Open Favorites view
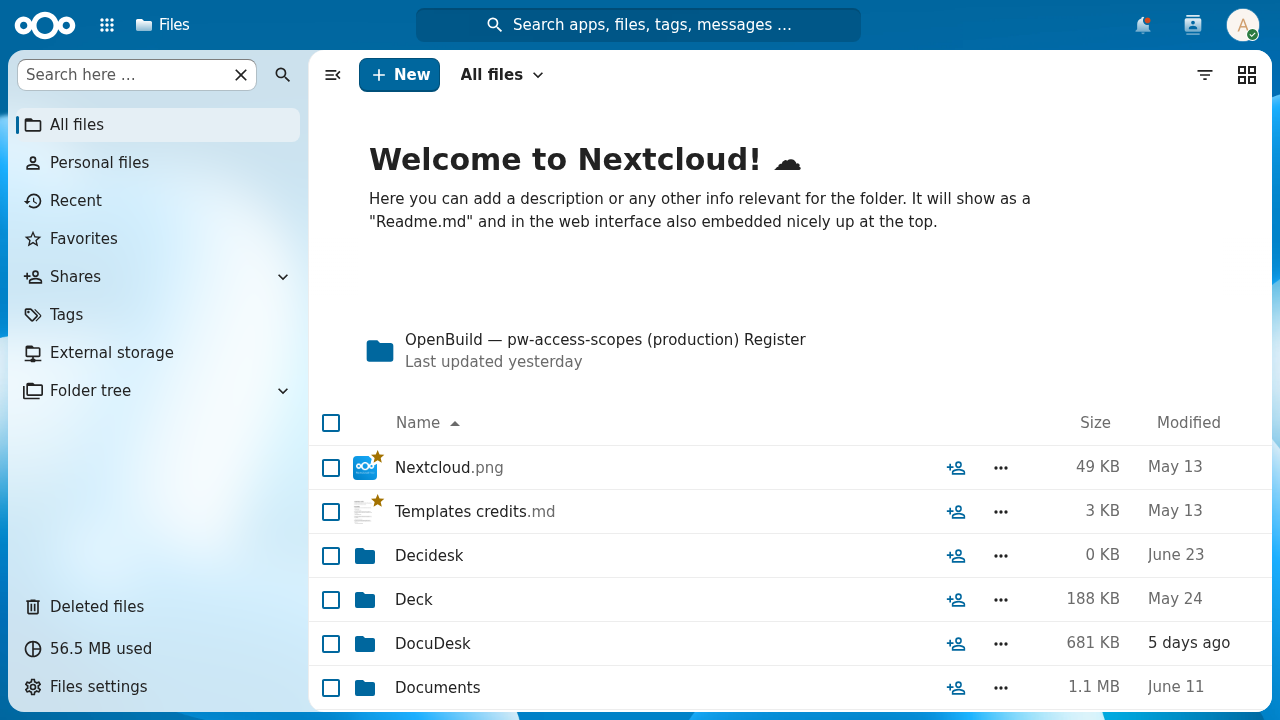The height and width of the screenshot is (720, 1280). click(x=158, y=239)
